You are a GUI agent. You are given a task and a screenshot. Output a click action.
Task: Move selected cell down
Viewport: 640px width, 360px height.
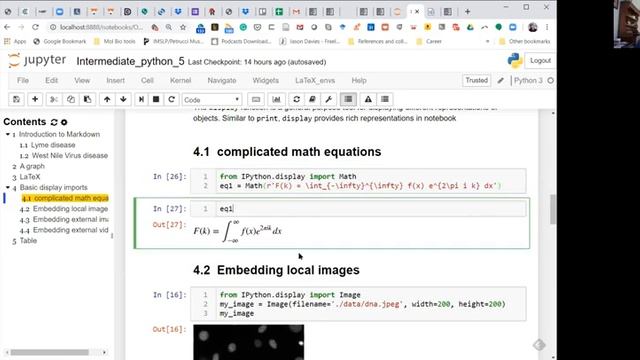pyautogui.click(x=123, y=99)
